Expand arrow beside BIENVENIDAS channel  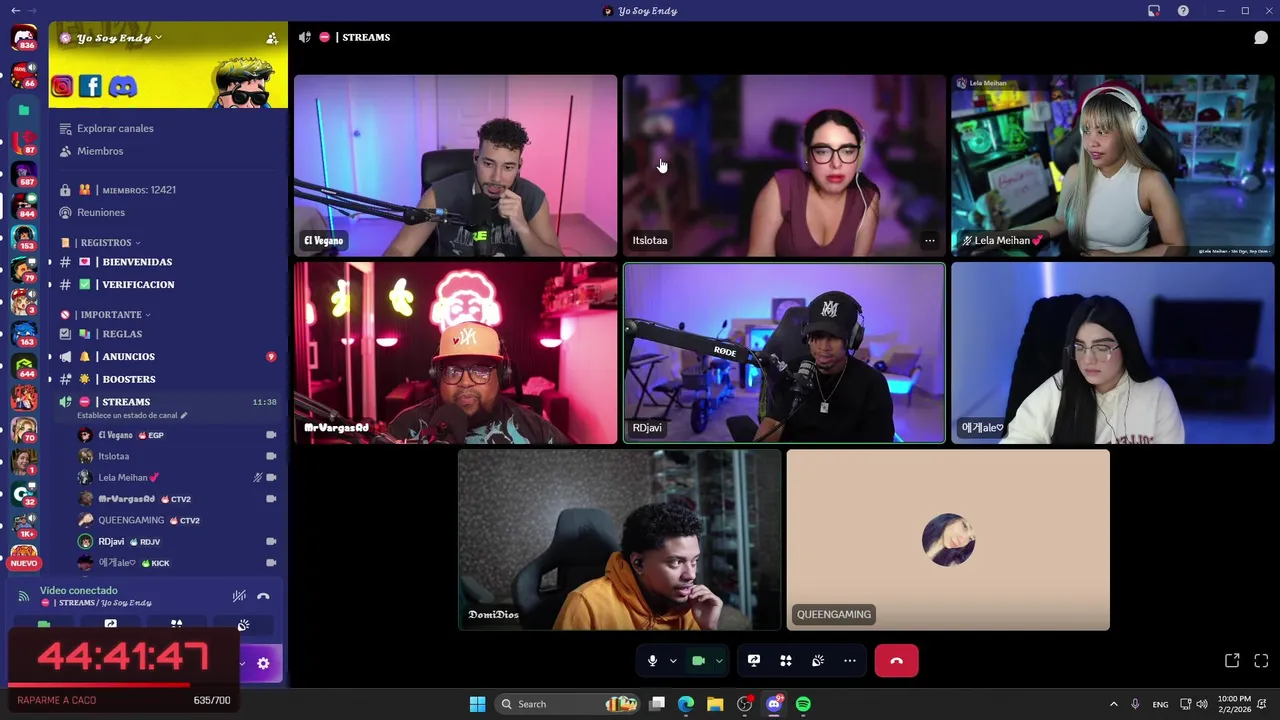coord(49,262)
